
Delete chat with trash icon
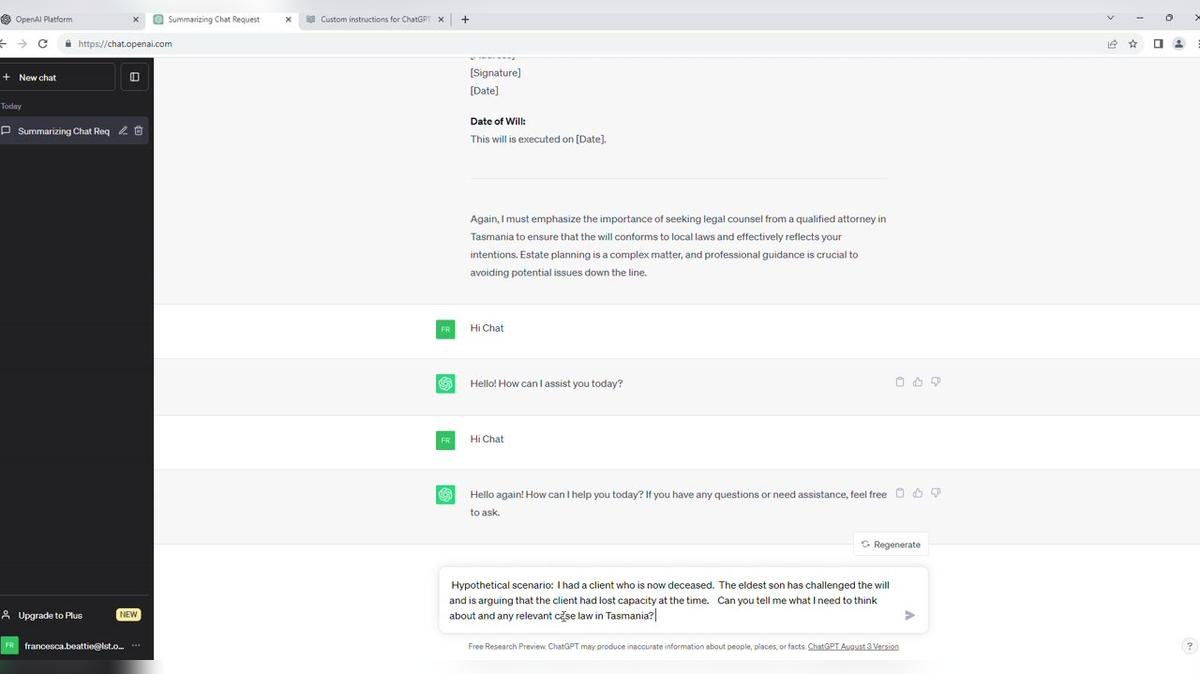click(139, 131)
